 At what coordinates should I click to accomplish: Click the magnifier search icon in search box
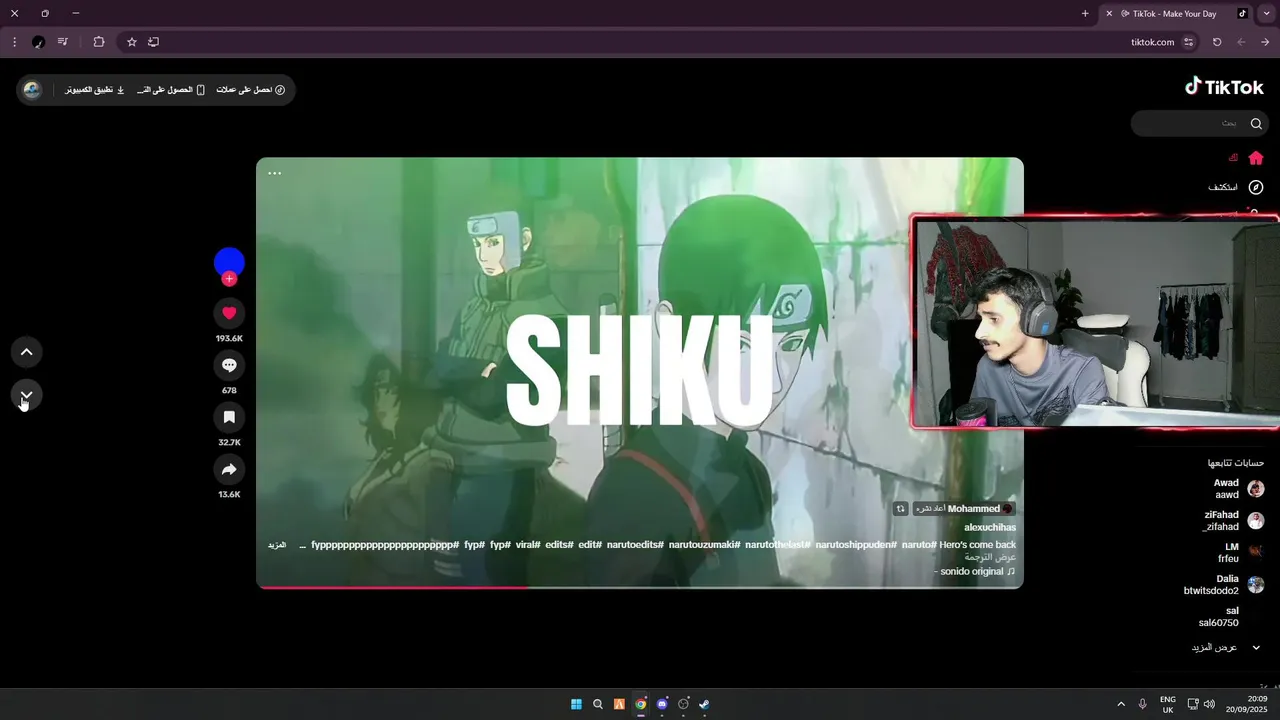(1256, 123)
